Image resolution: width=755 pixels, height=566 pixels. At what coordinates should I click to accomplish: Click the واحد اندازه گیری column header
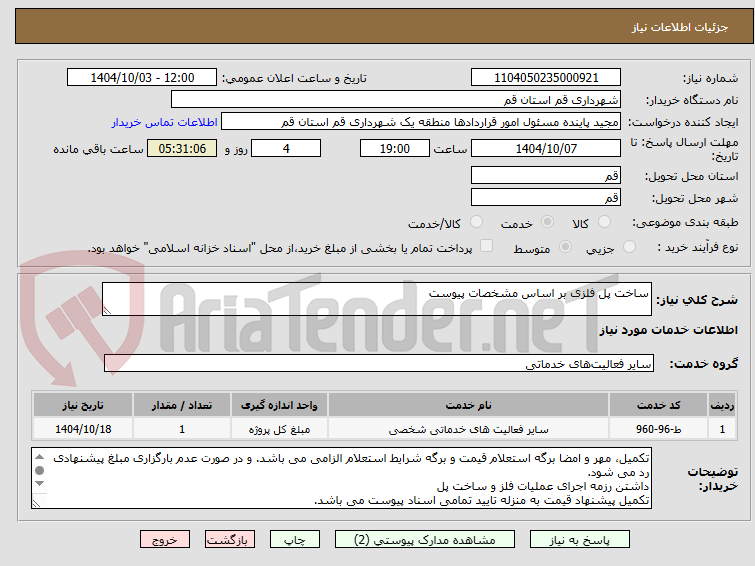pyautogui.click(x=279, y=405)
